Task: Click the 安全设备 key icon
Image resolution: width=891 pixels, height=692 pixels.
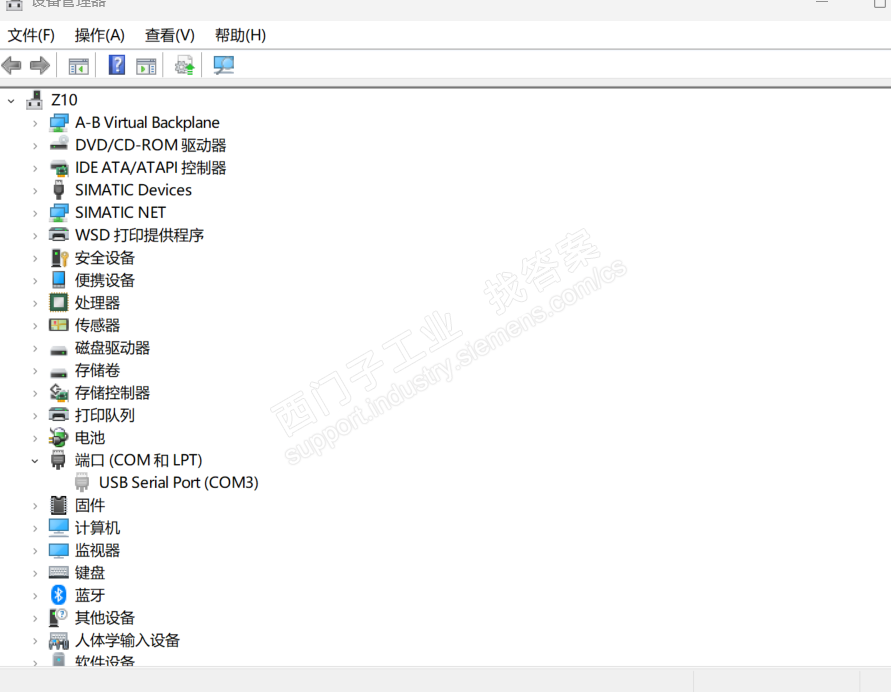Action: (59, 257)
